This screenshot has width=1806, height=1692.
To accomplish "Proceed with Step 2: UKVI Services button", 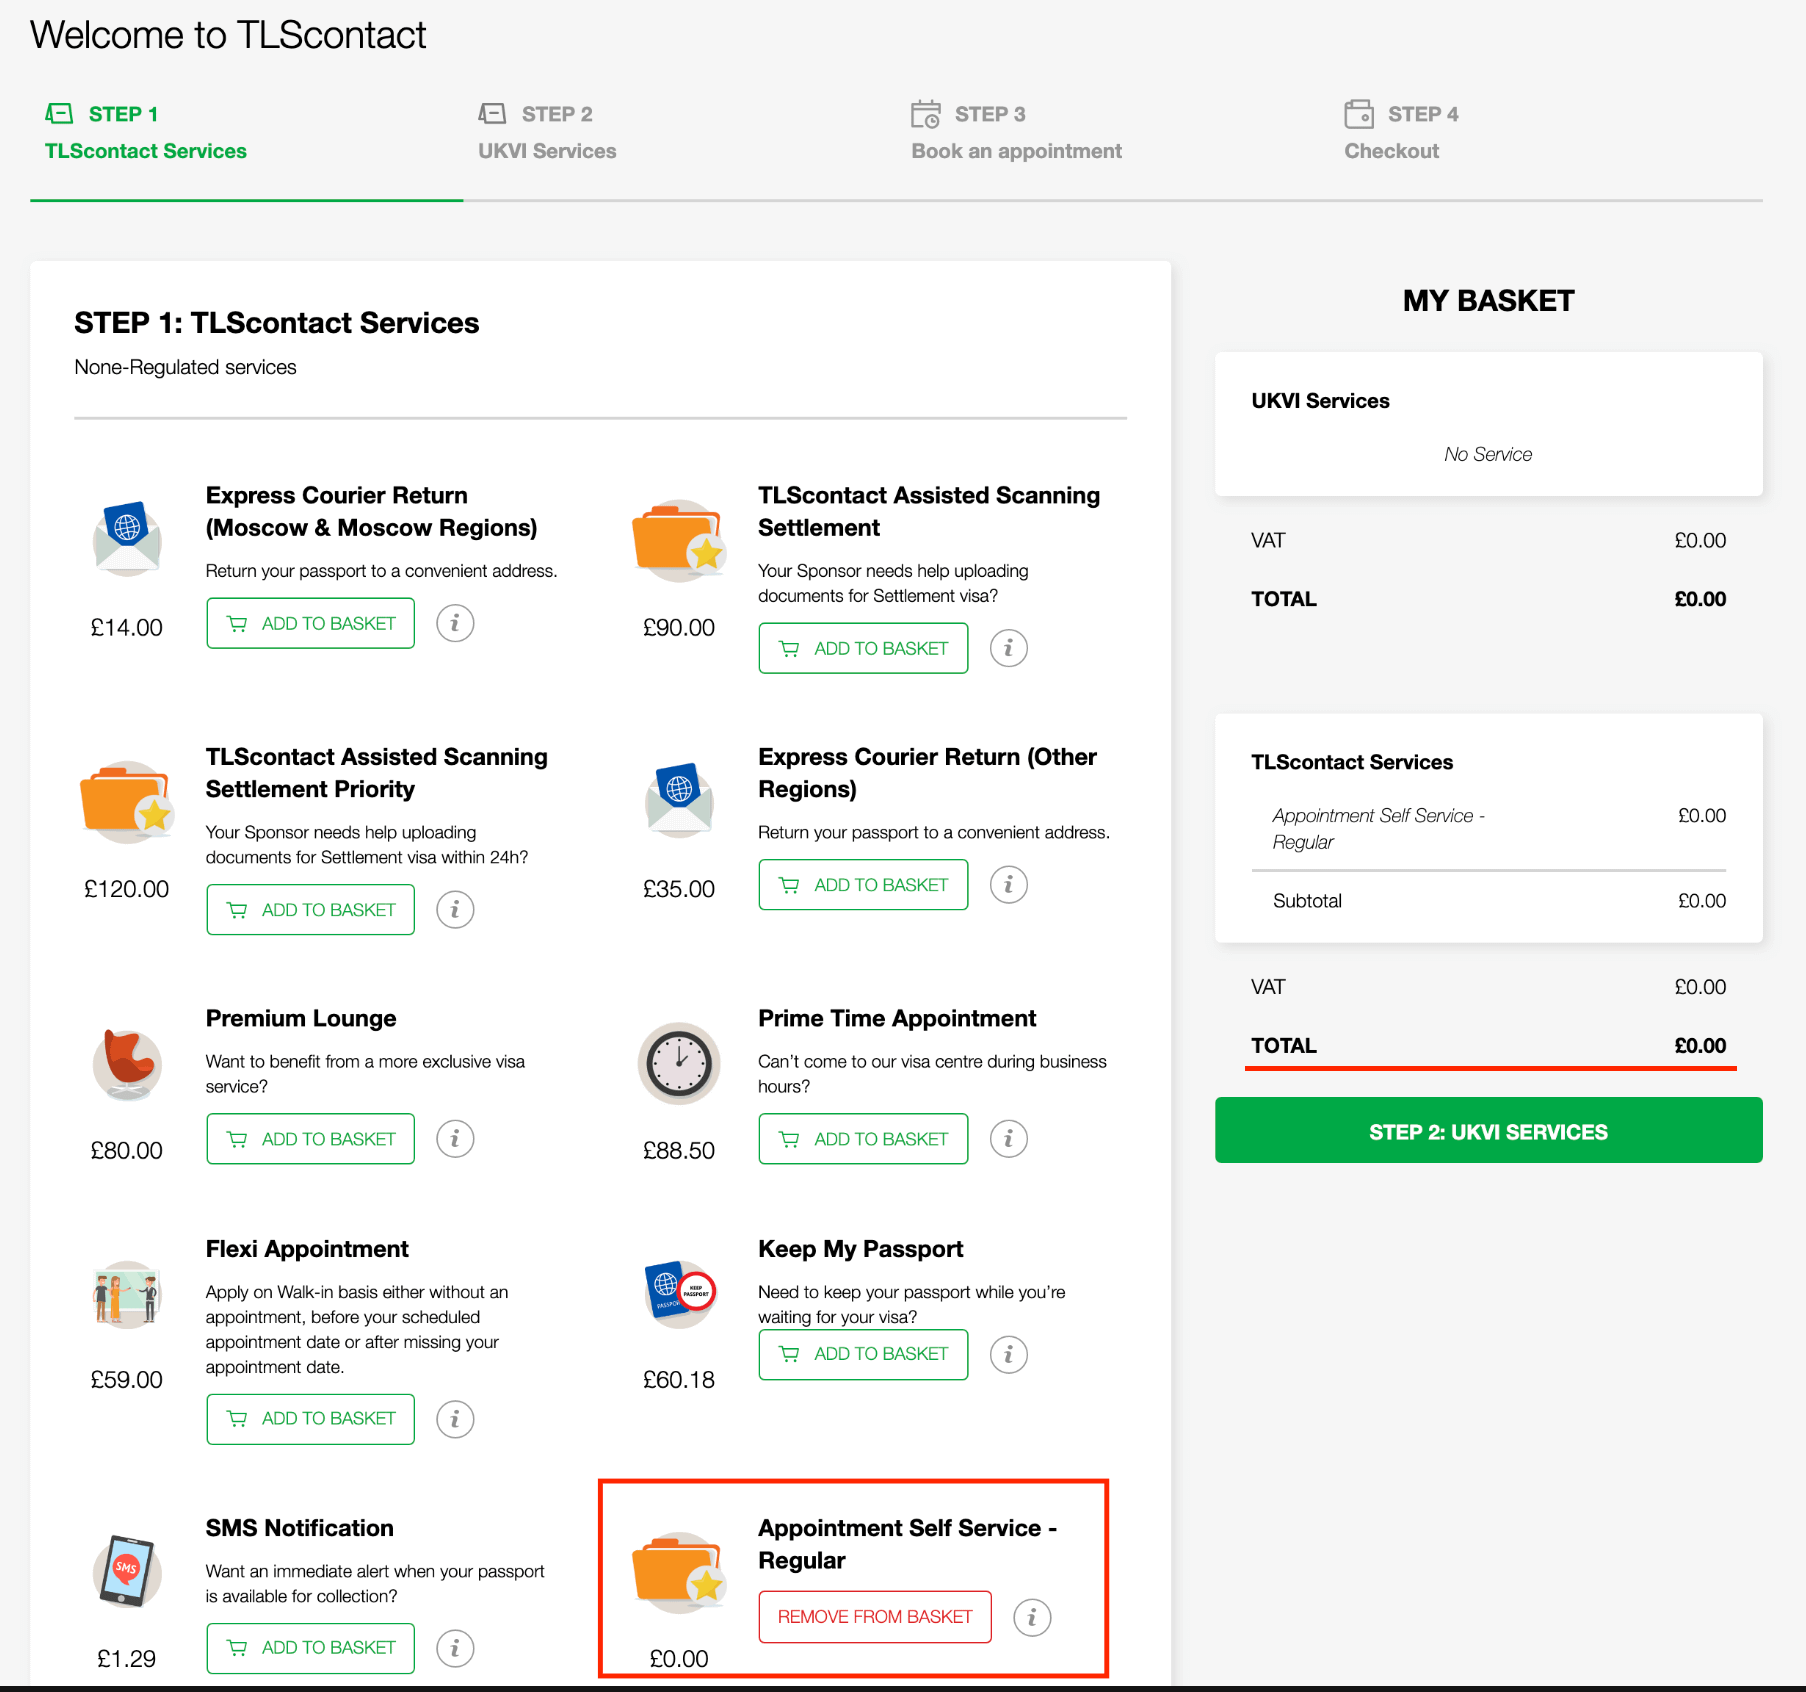I will (x=1488, y=1131).
